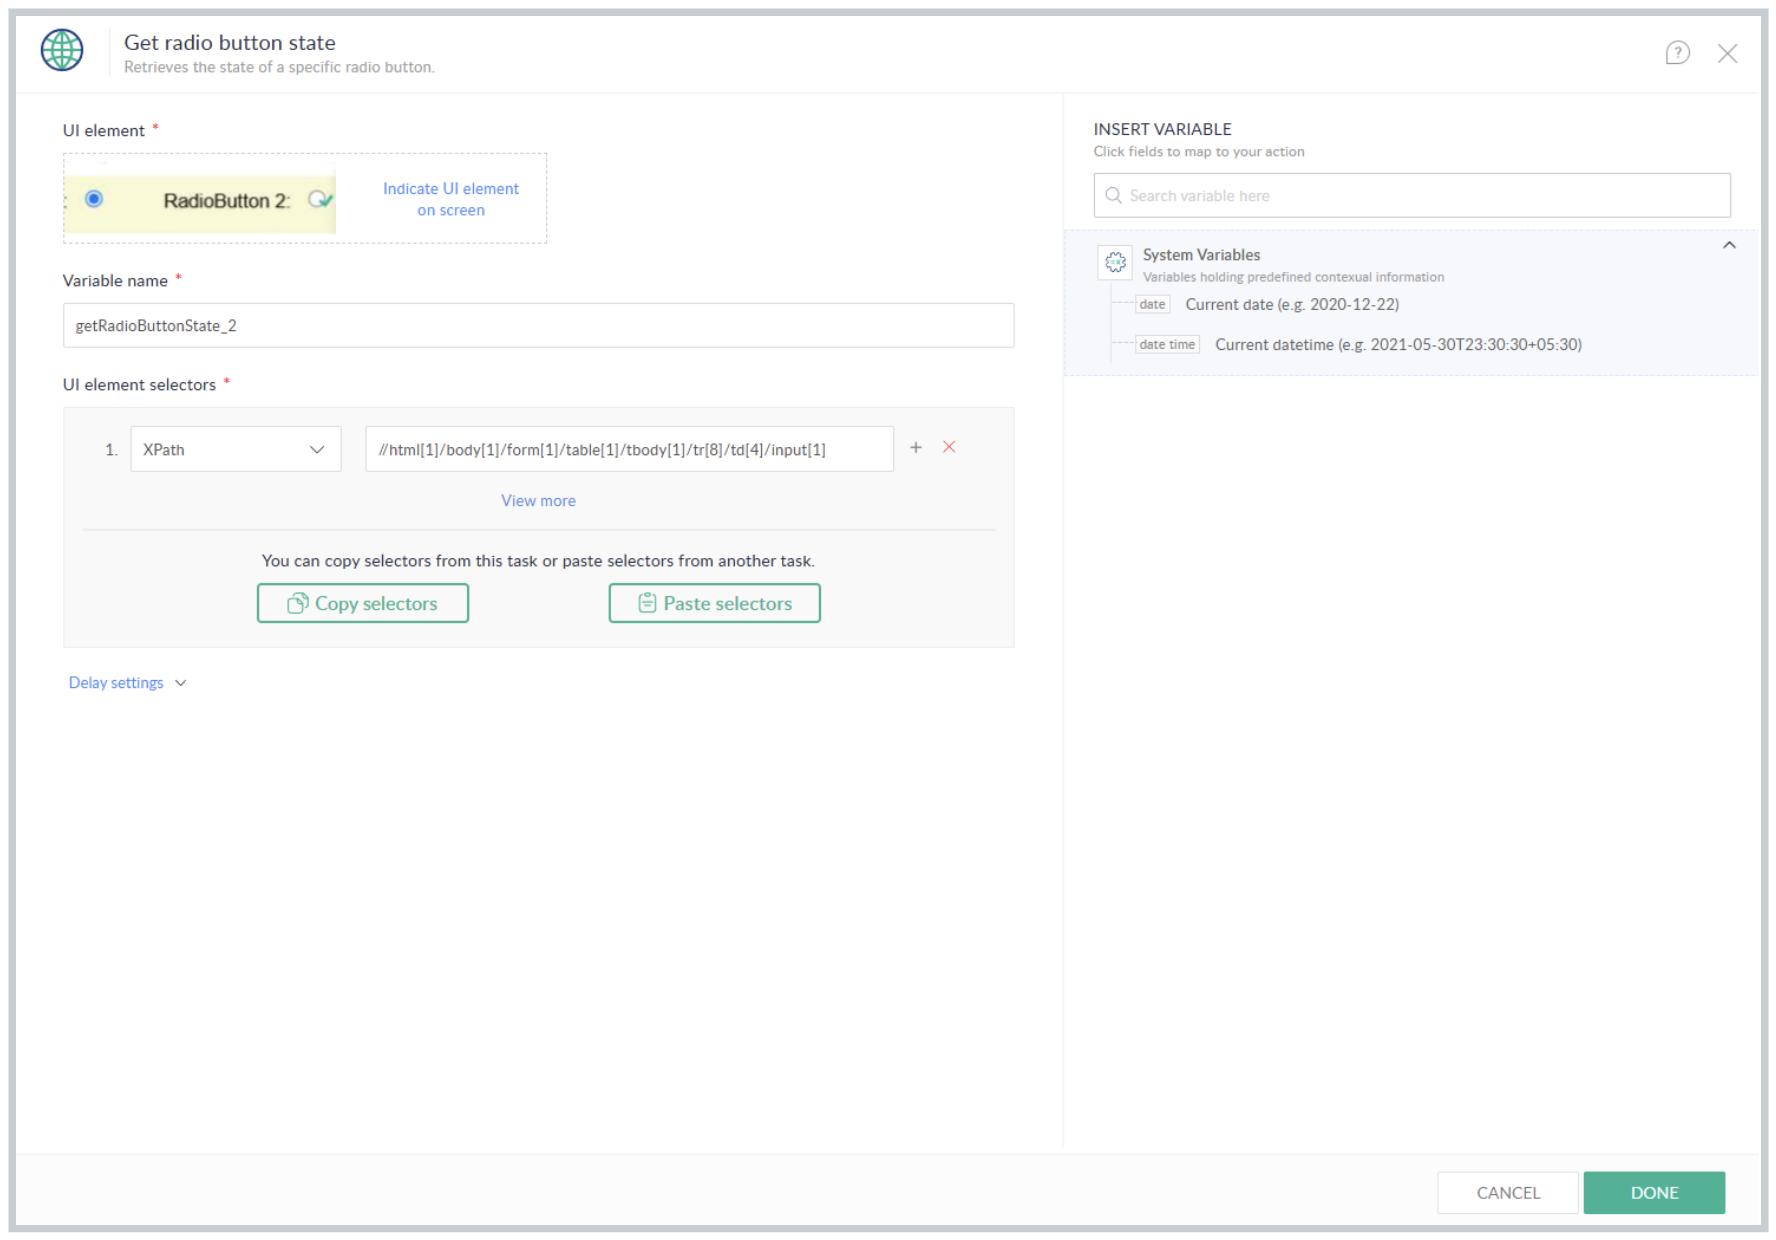1776x1240 pixels.
Task: Delete the XPath selector with red X
Action: (949, 447)
